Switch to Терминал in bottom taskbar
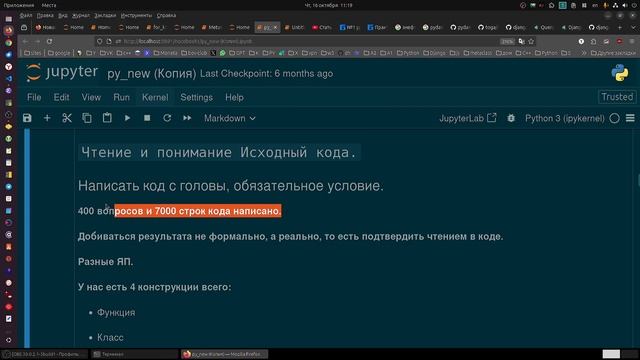This screenshot has width=640, height=360. pyautogui.click(x=135, y=354)
